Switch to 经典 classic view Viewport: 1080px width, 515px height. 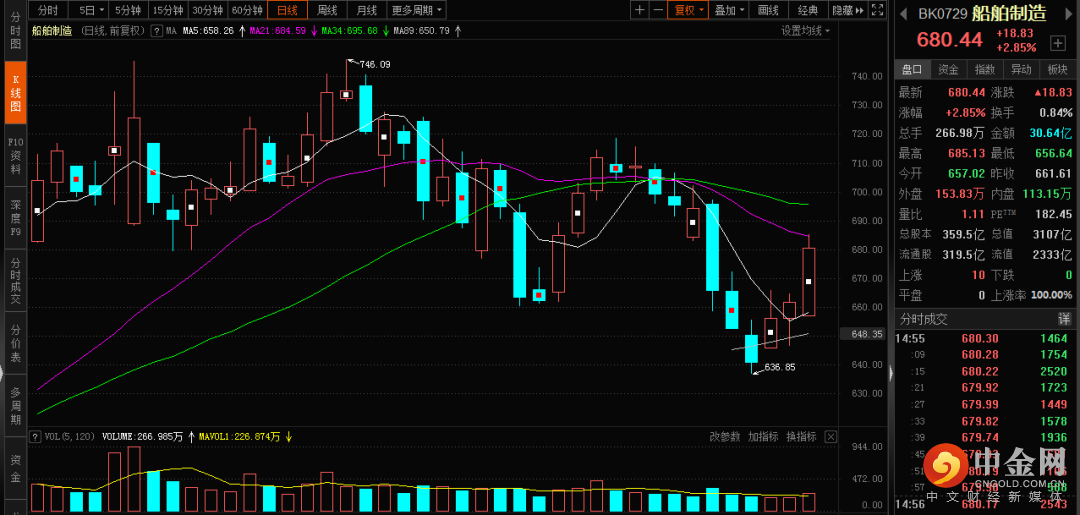click(x=808, y=10)
